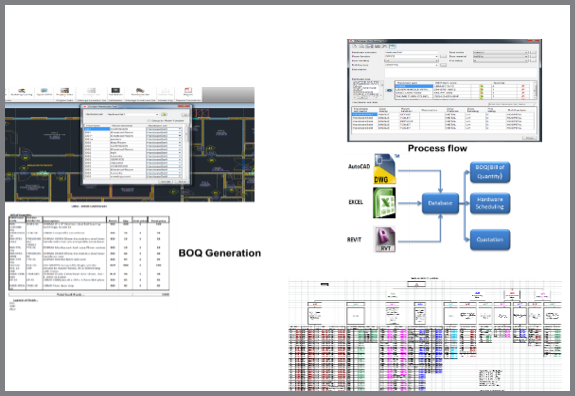This screenshot has width=575, height=396.
Task: Click the highlighted rightmost toolbar icon in the hardware dialog
Action: [393, 47]
